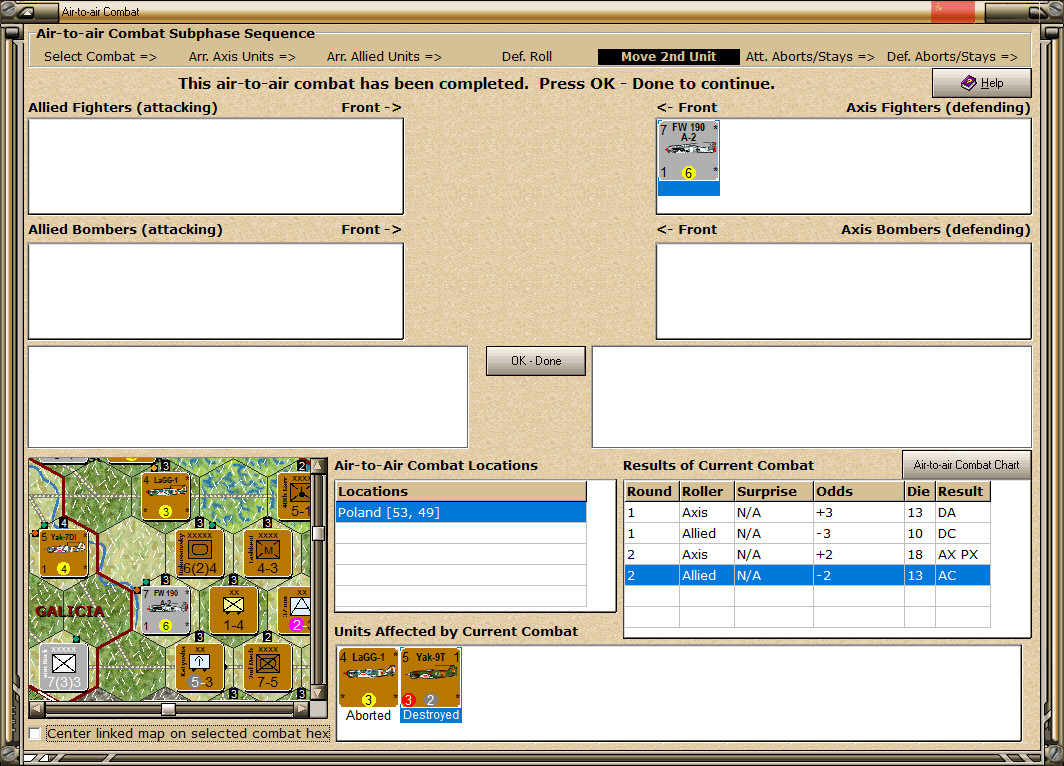Click the Def. Aborts/Stays subphase step

click(x=952, y=57)
